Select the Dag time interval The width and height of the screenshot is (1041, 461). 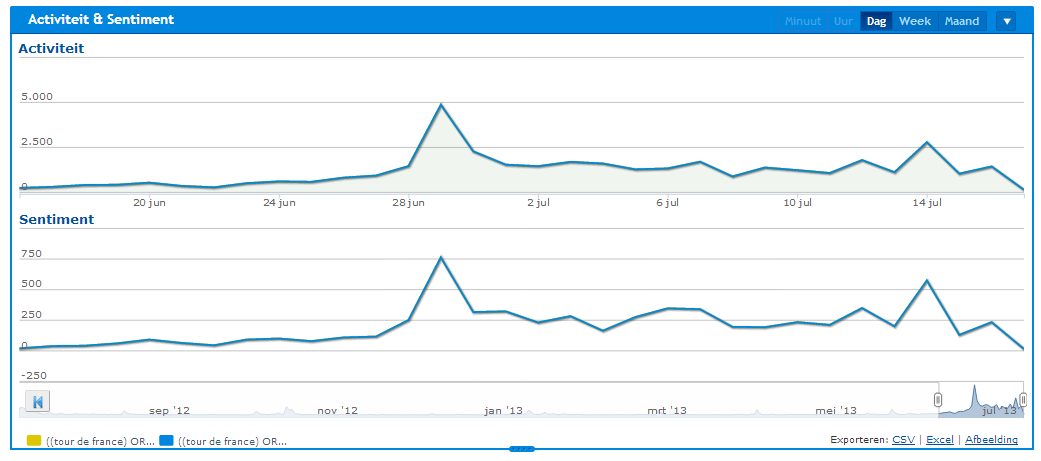pos(876,21)
